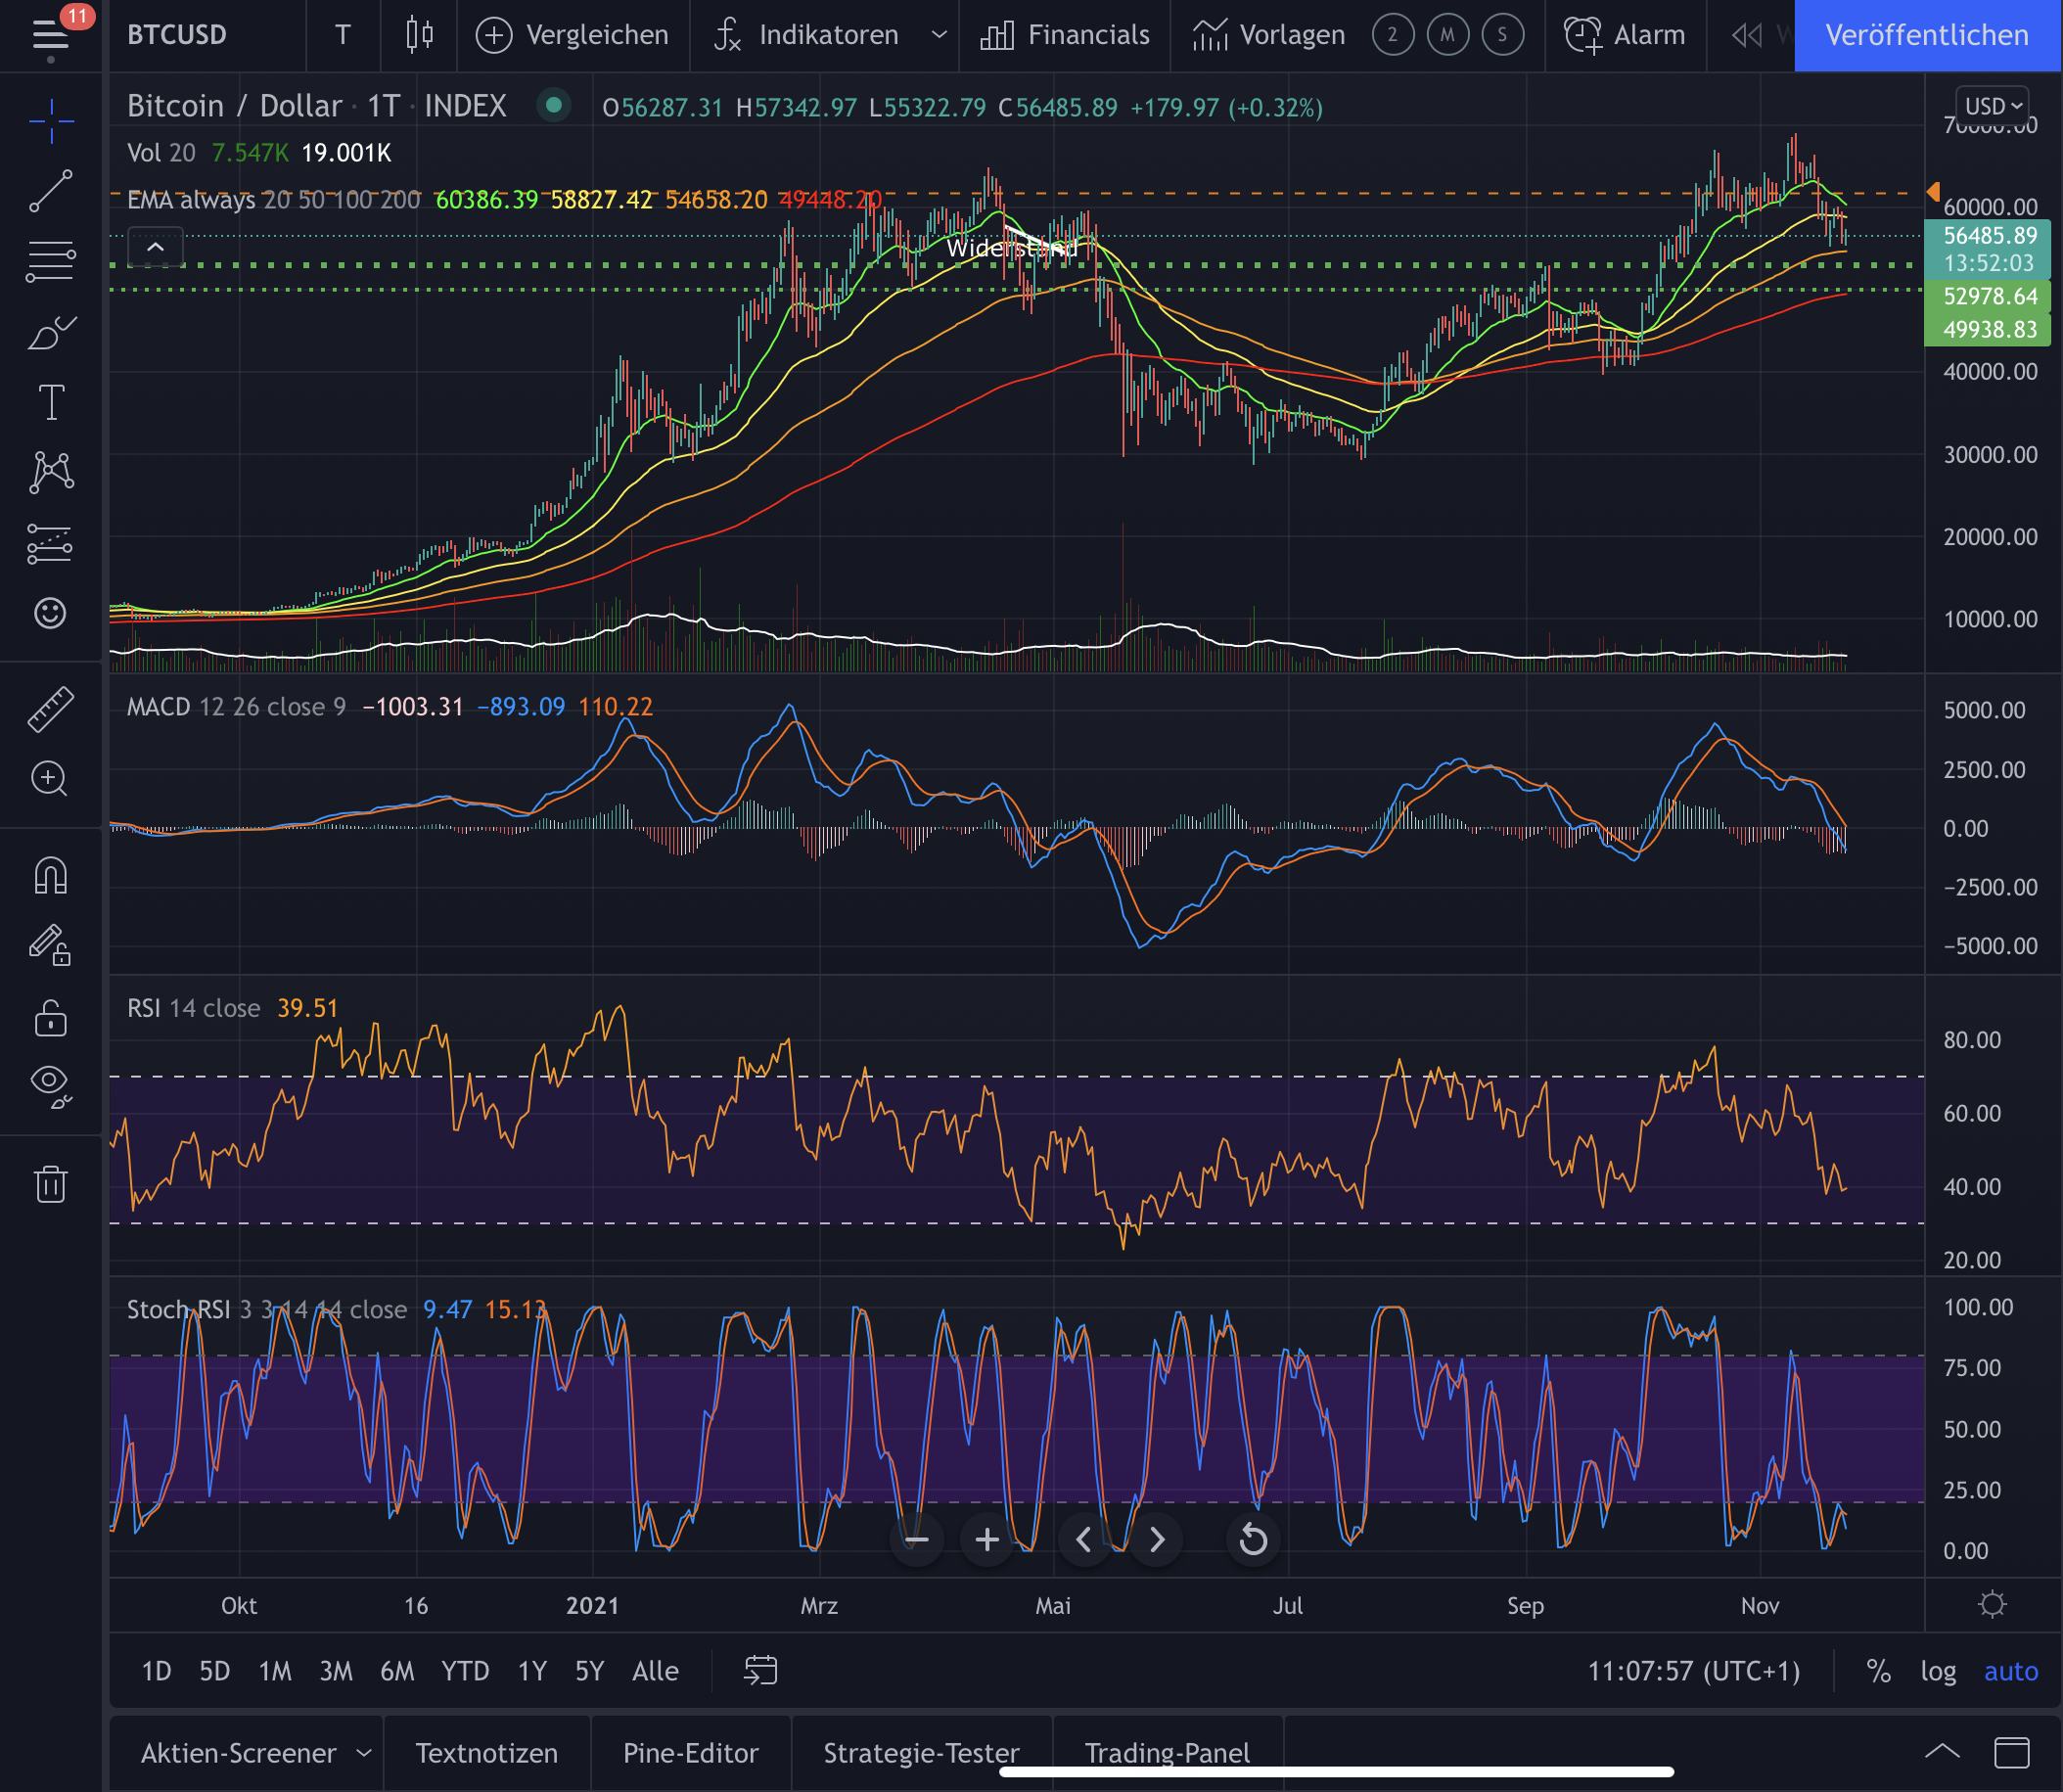Open the Aktien-Screener tab

coord(238,1753)
